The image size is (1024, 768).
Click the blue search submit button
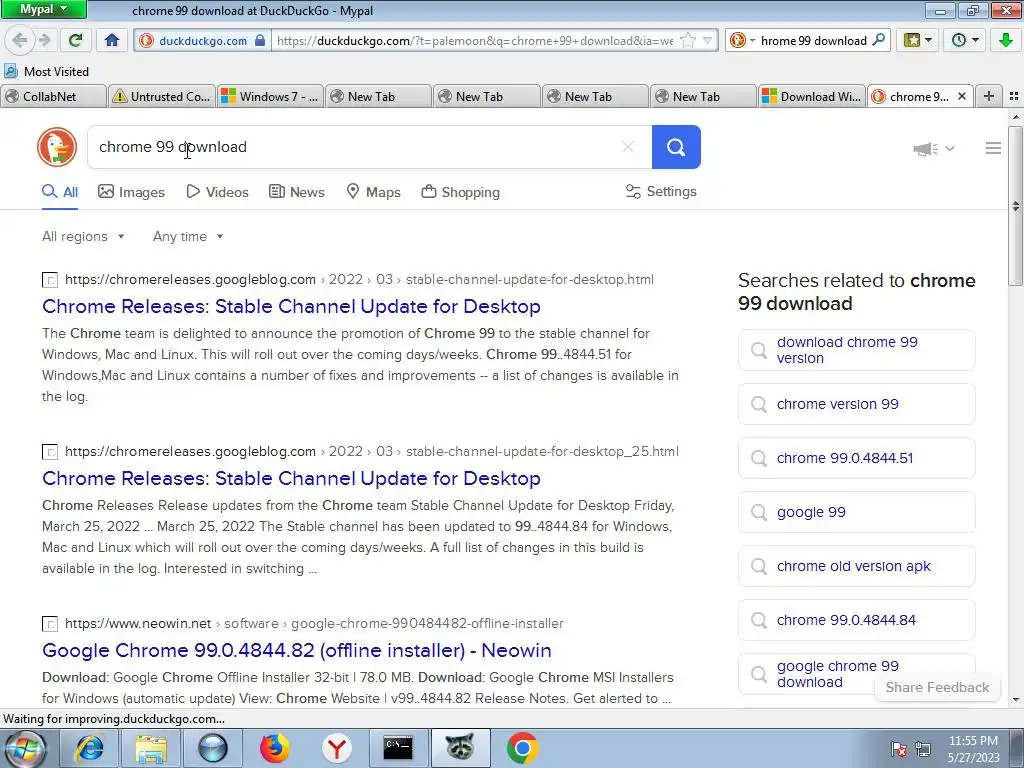click(x=676, y=147)
